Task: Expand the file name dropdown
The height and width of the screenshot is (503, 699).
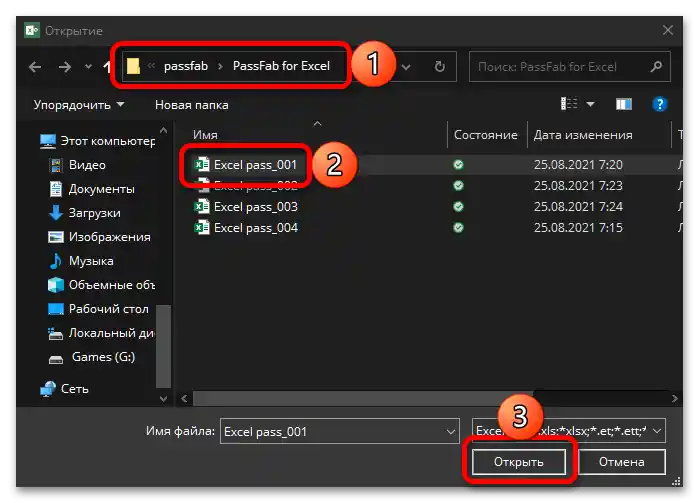Action: pos(451,432)
